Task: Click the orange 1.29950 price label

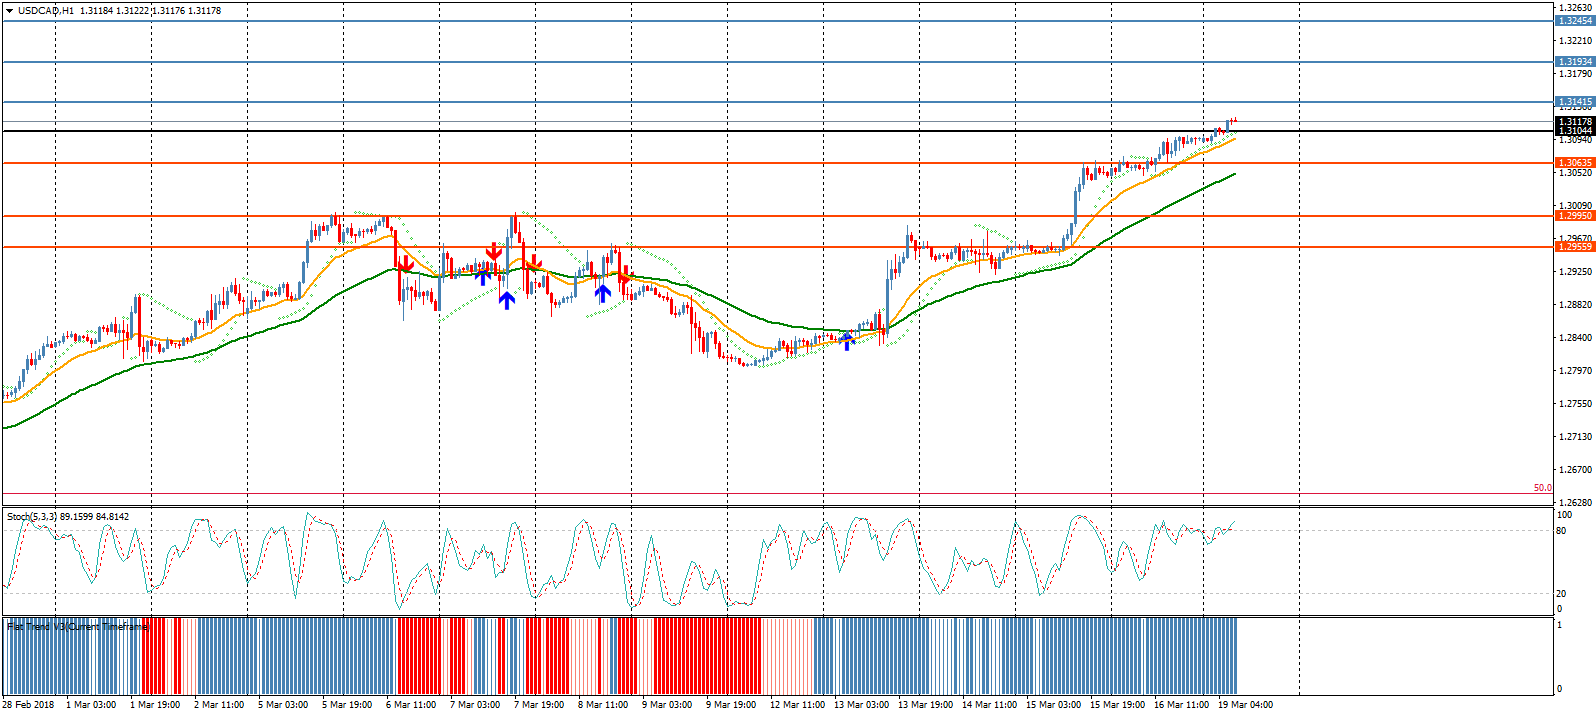Action: [1574, 216]
